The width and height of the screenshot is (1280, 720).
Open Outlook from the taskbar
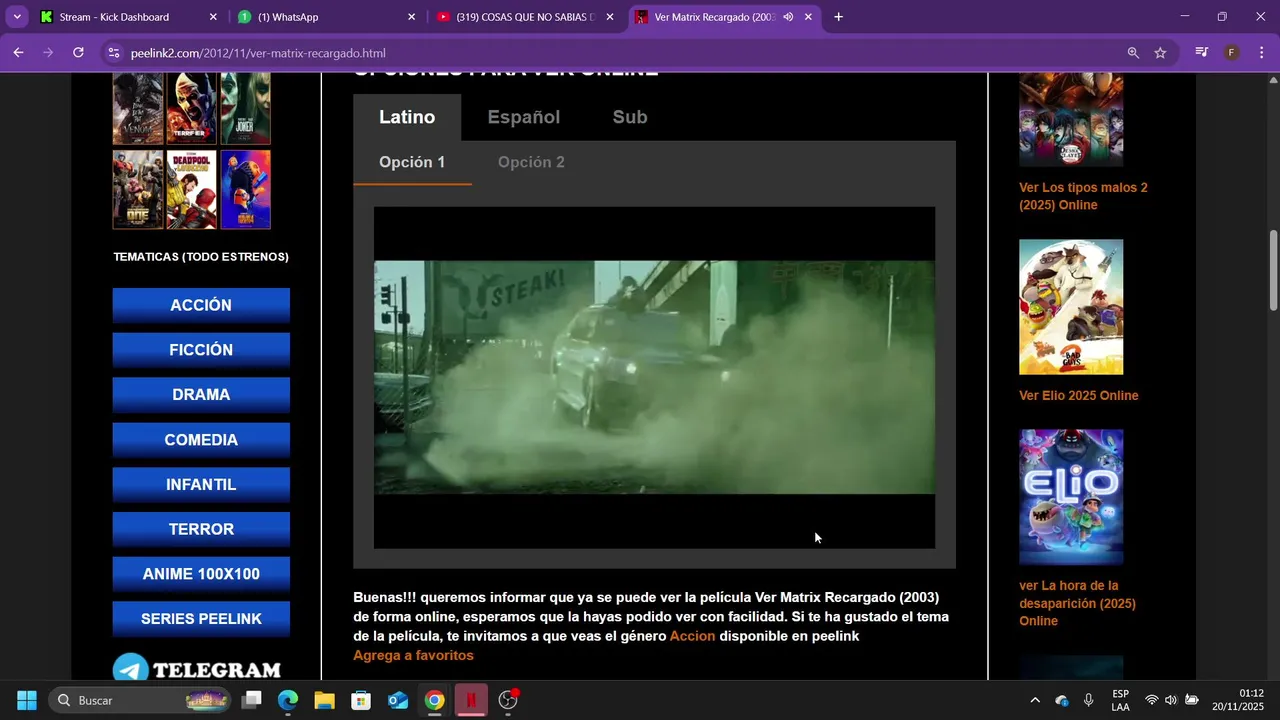click(x=398, y=700)
